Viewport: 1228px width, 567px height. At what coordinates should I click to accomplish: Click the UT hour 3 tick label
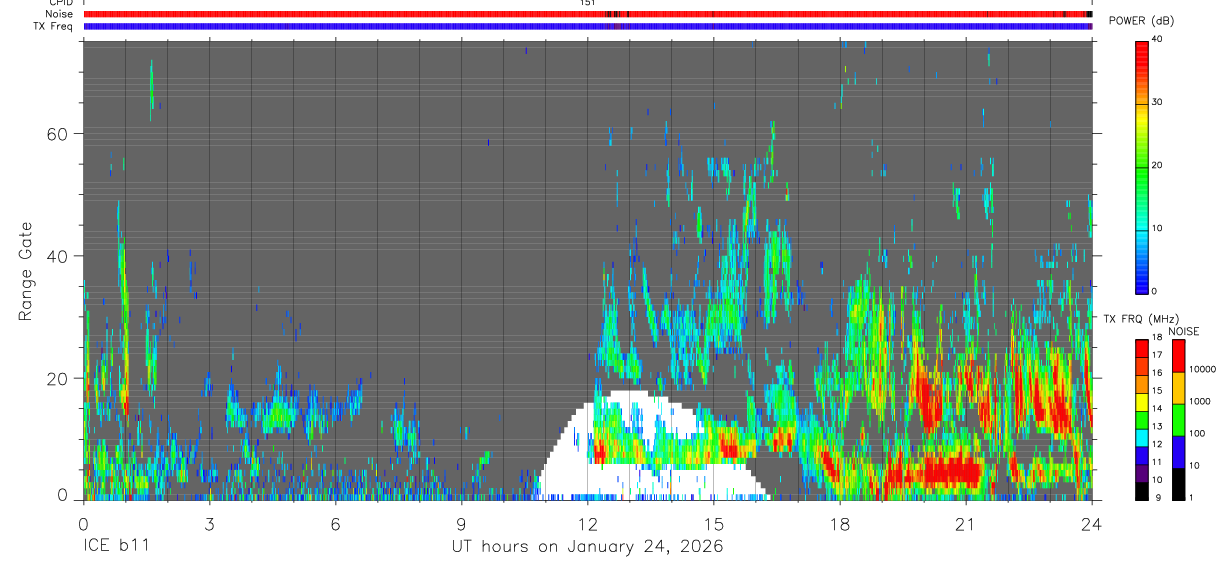210,524
